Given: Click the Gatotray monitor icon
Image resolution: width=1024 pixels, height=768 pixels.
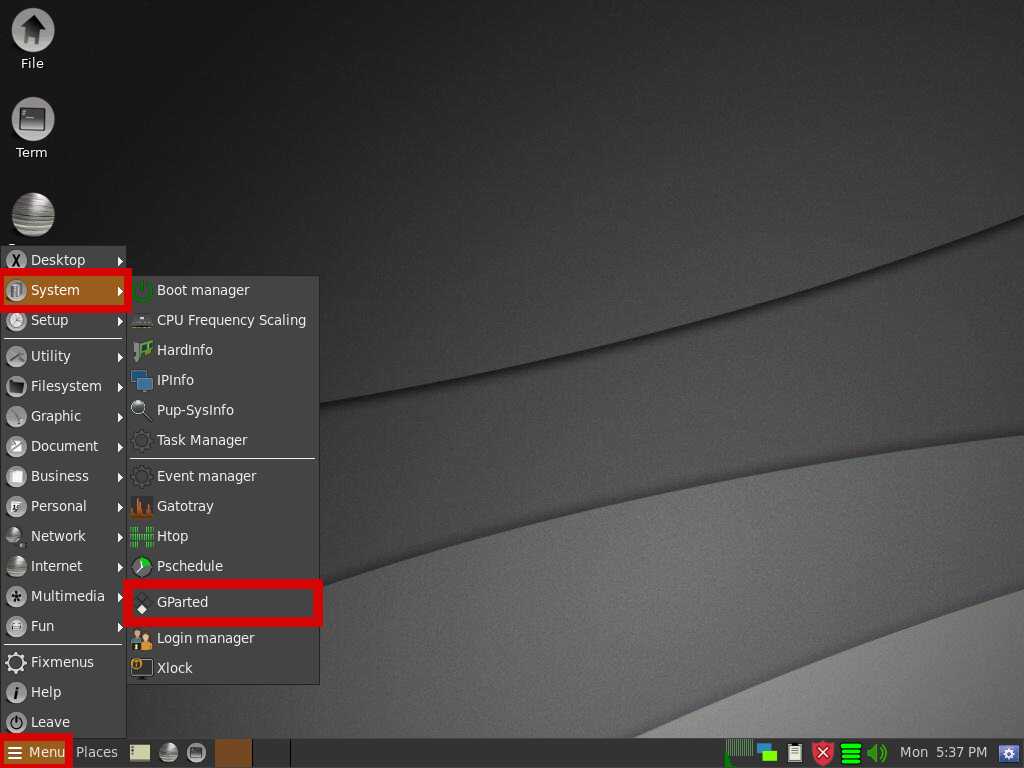Looking at the screenshot, I should (x=142, y=506).
